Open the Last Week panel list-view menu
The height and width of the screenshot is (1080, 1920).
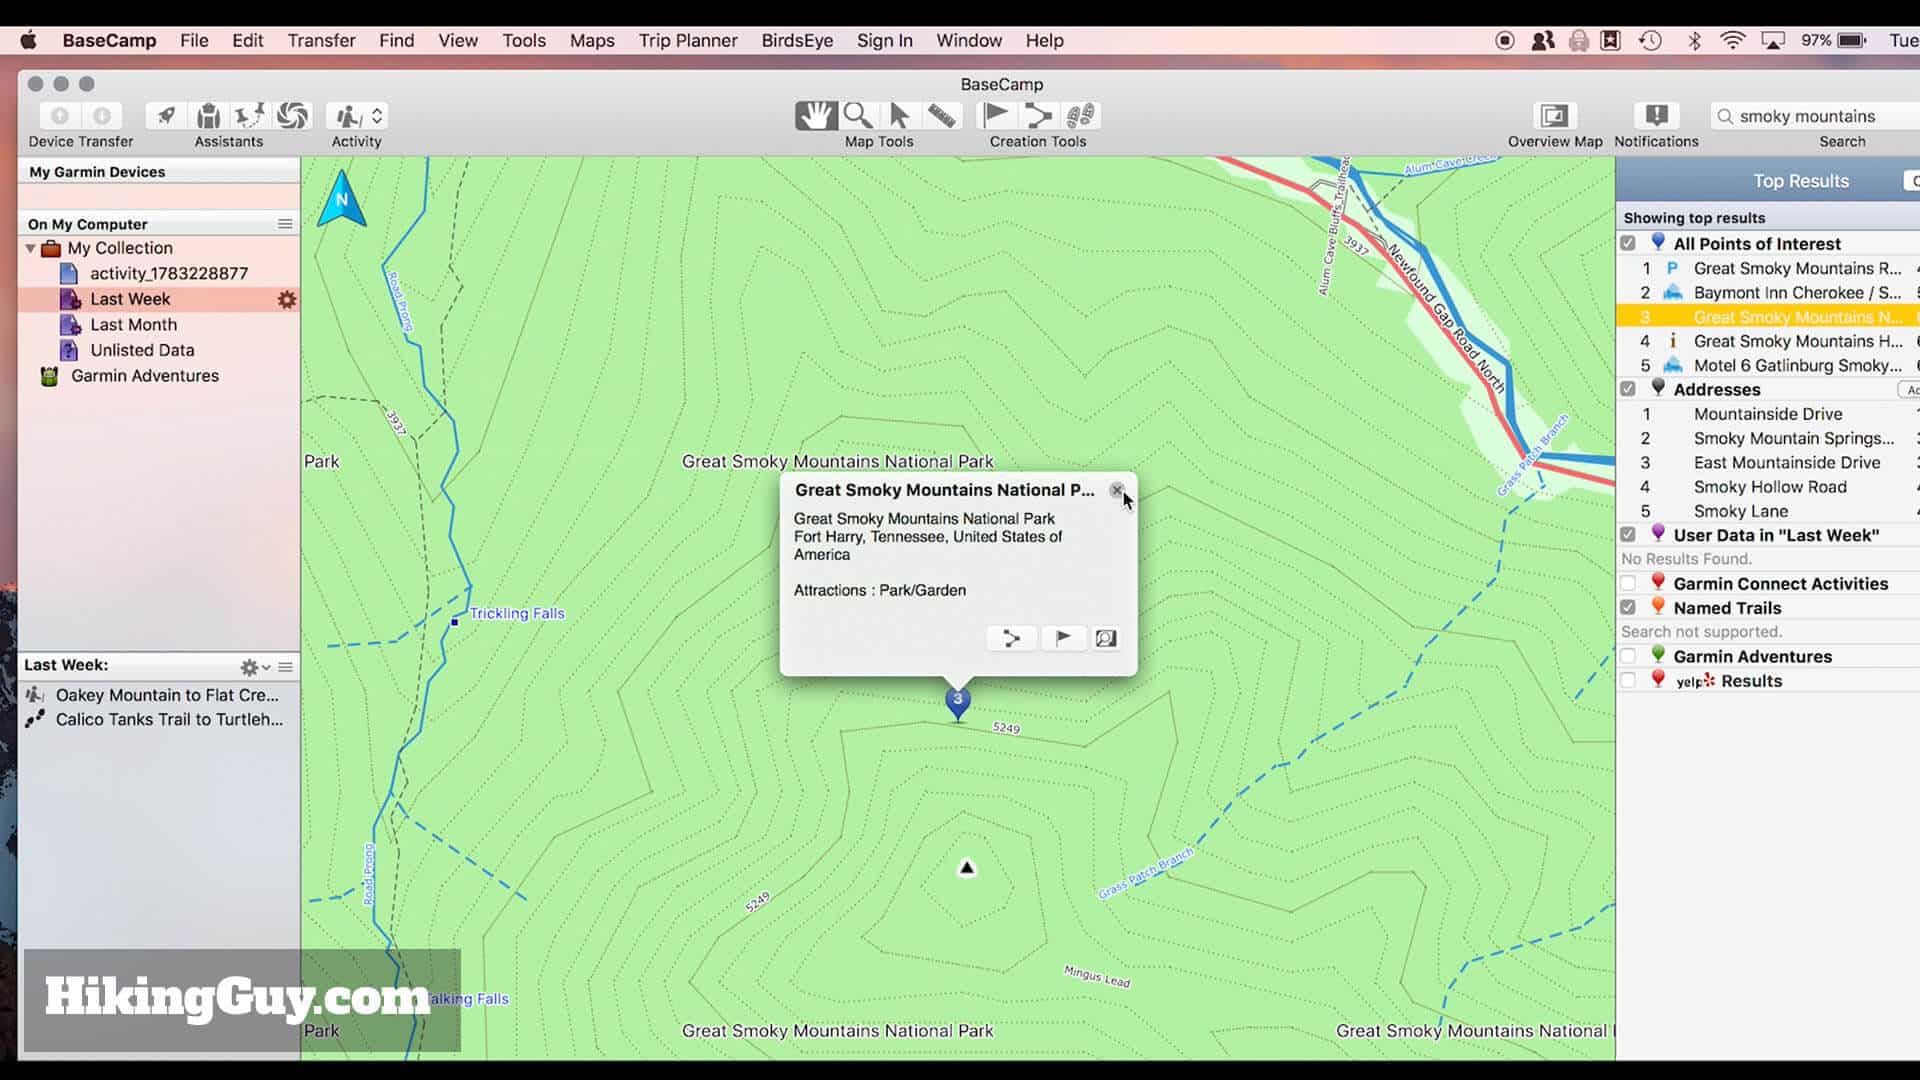[286, 667]
